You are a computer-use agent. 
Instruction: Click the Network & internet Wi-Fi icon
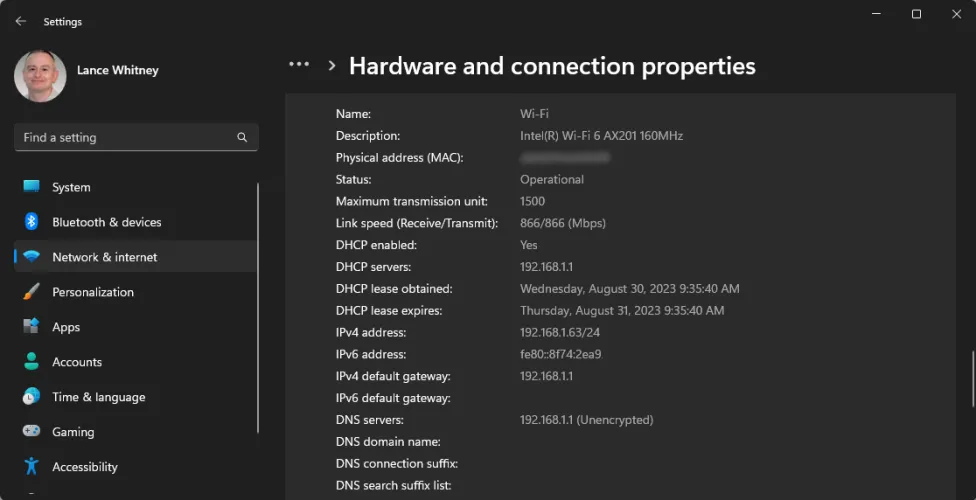coord(32,257)
